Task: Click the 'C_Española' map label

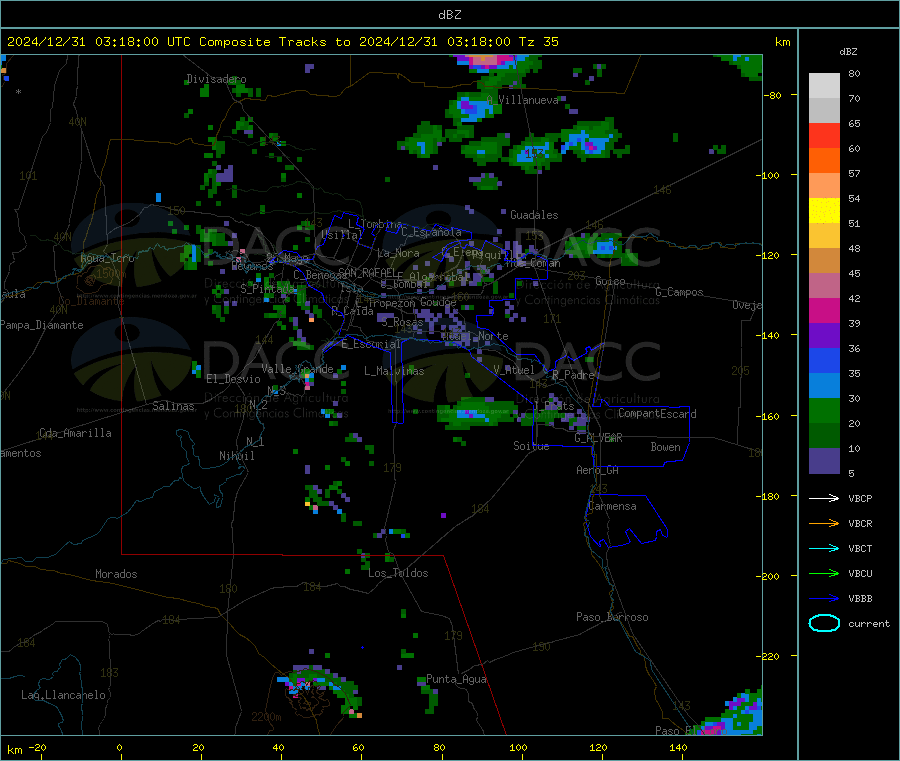Action: [431, 232]
